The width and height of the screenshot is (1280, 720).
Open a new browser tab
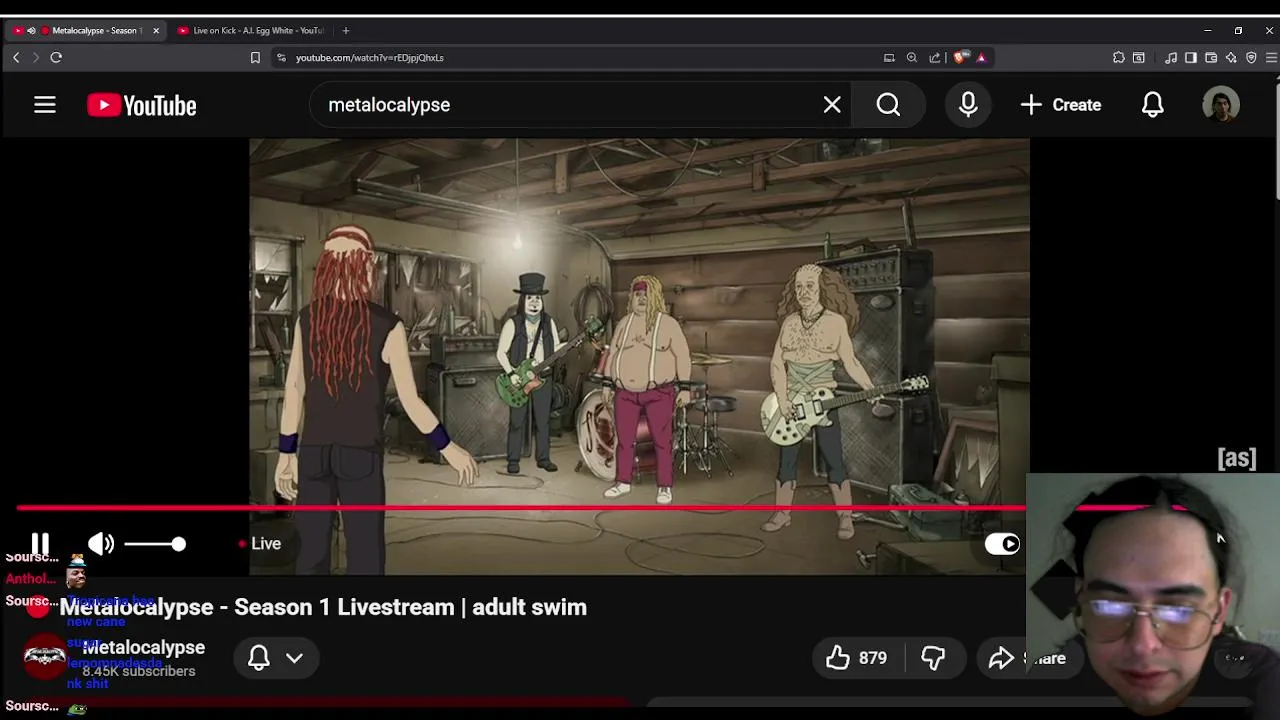pyautogui.click(x=346, y=31)
